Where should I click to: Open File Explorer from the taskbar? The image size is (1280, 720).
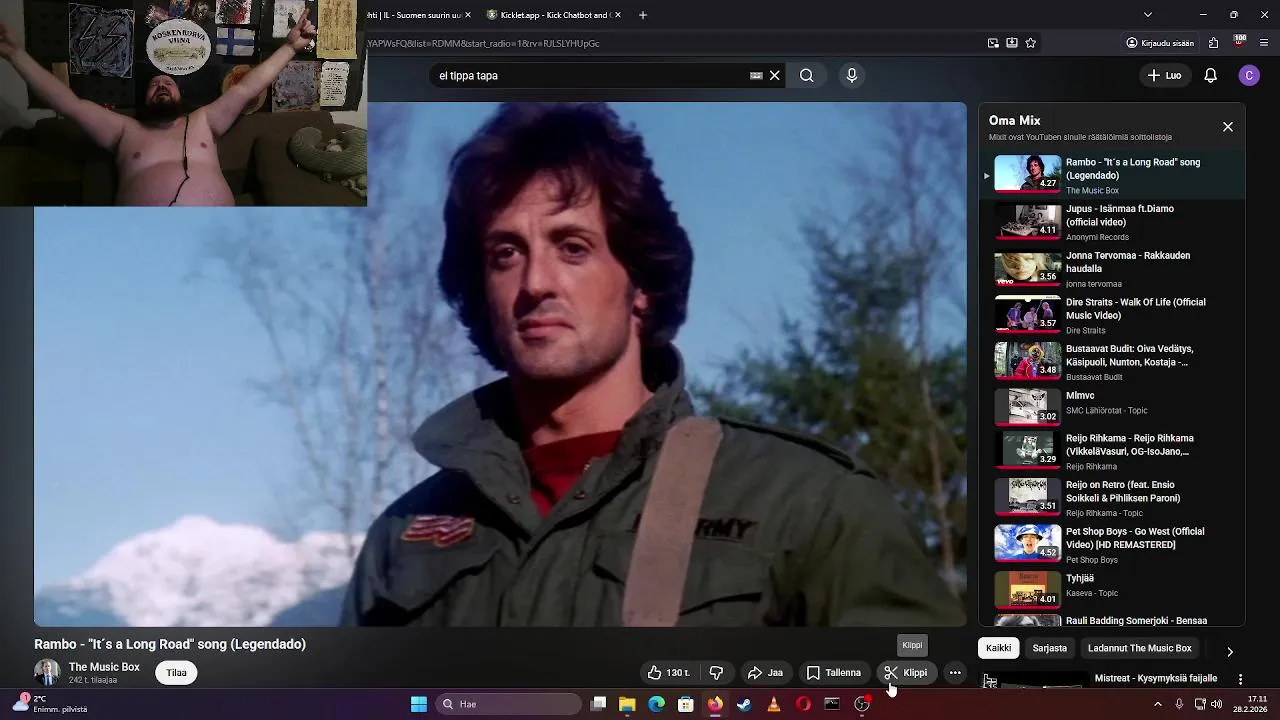pyautogui.click(x=627, y=704)
